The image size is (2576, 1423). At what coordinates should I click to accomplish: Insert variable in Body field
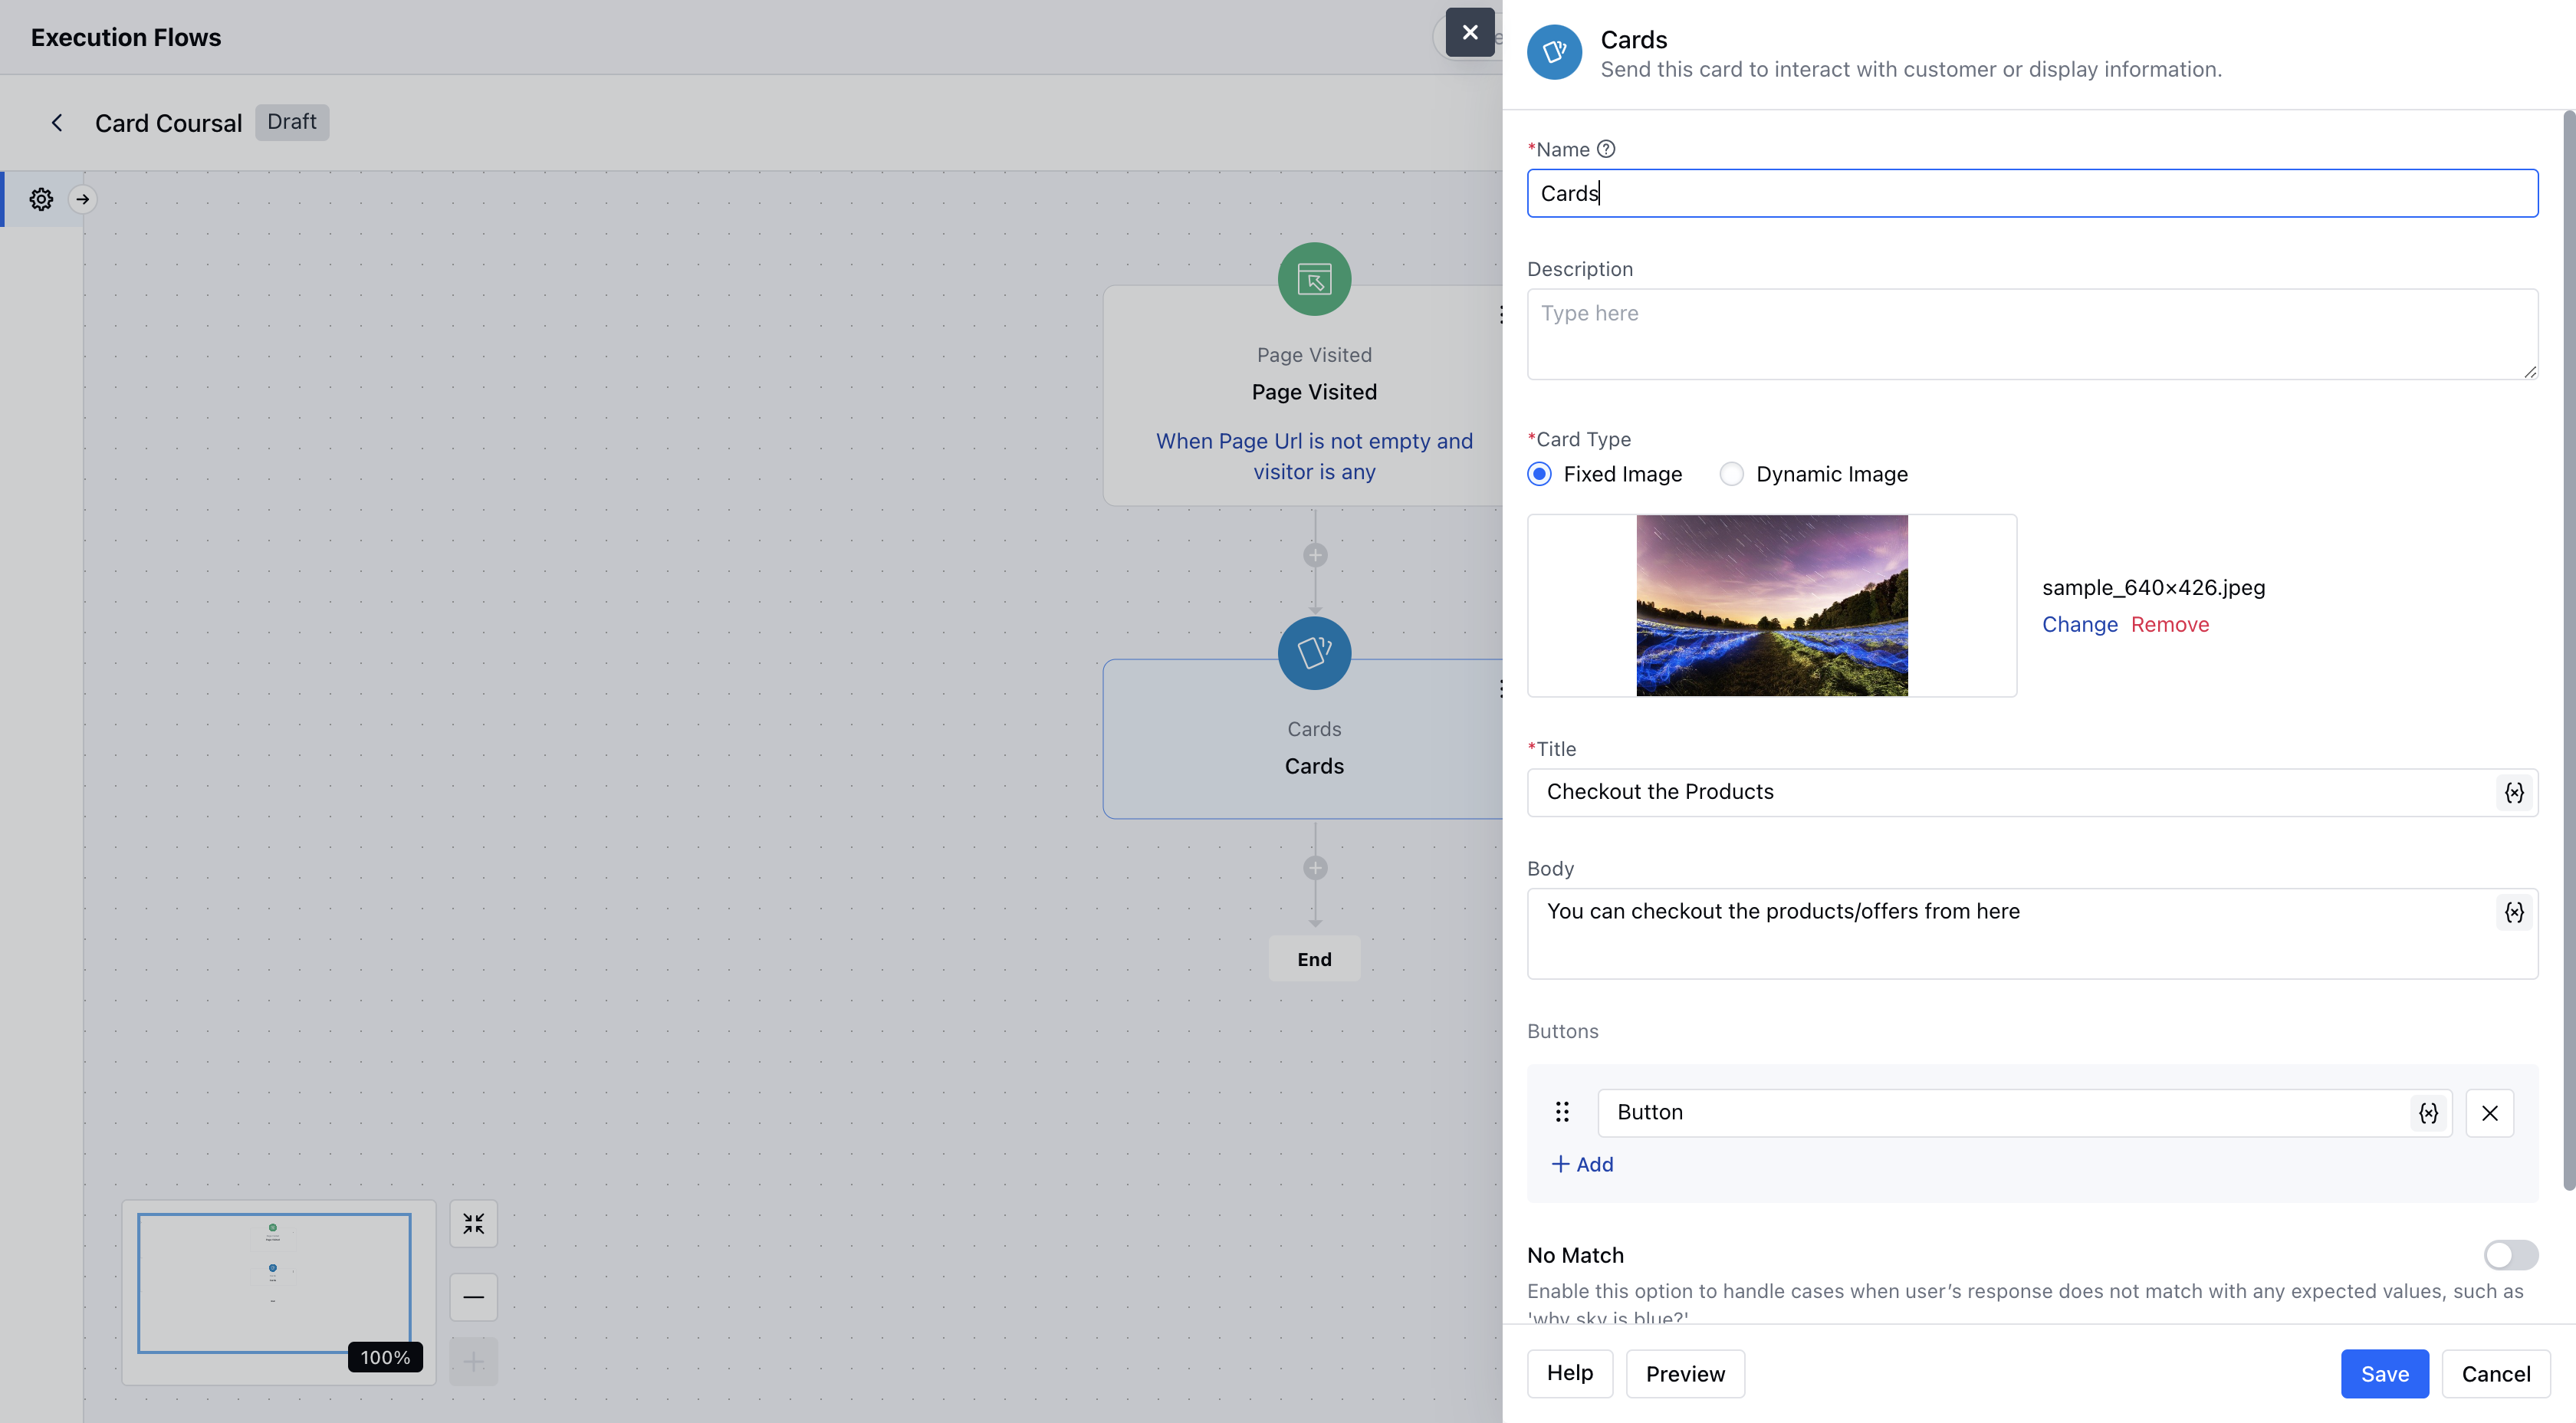tap(2514, 912)
